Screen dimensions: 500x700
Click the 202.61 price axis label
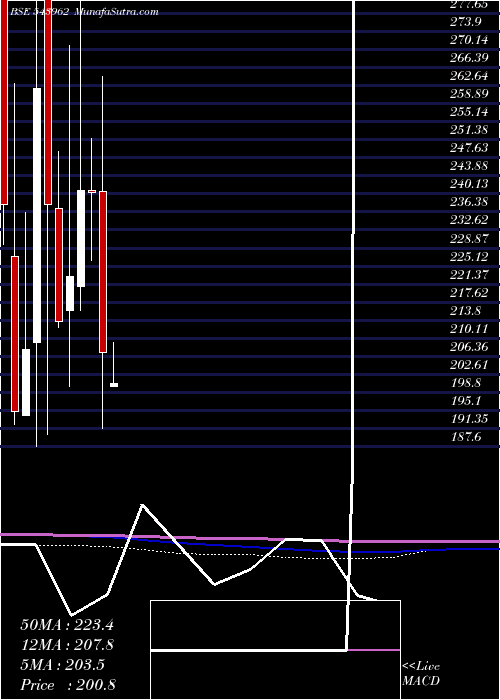click(469, 365)
